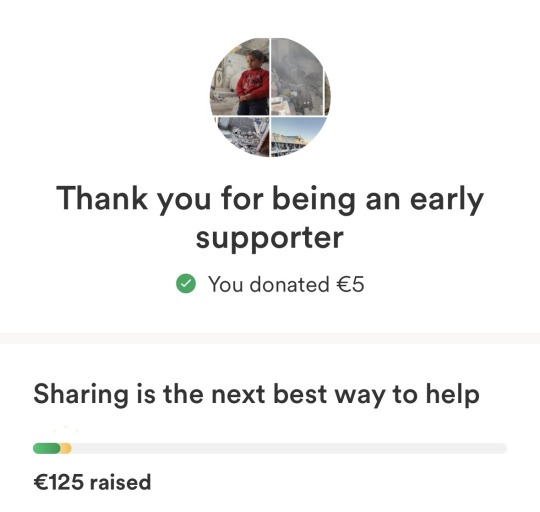The image size is (540, 512).
Task: Click the word 'Sharing' in the section heading
Action: [x=81, y=395]
